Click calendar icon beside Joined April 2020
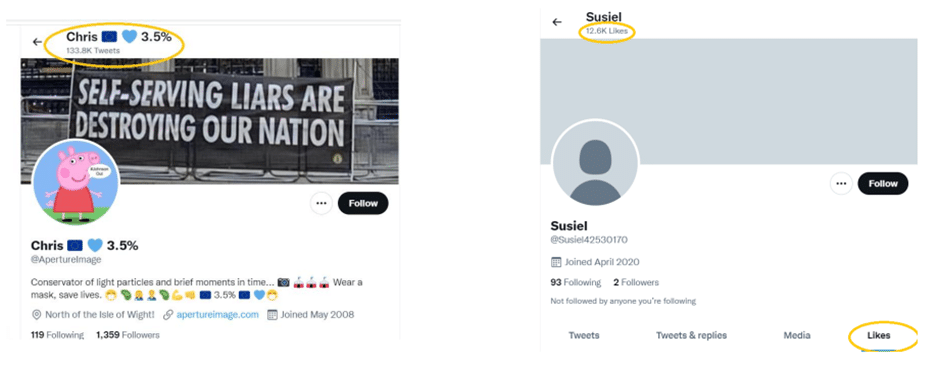 pos(556,262)
